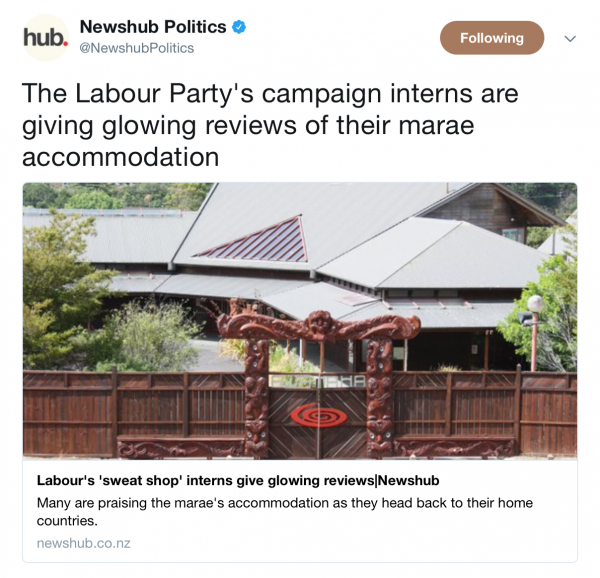
Task: Open the marae article preview image
Action: 300,321
